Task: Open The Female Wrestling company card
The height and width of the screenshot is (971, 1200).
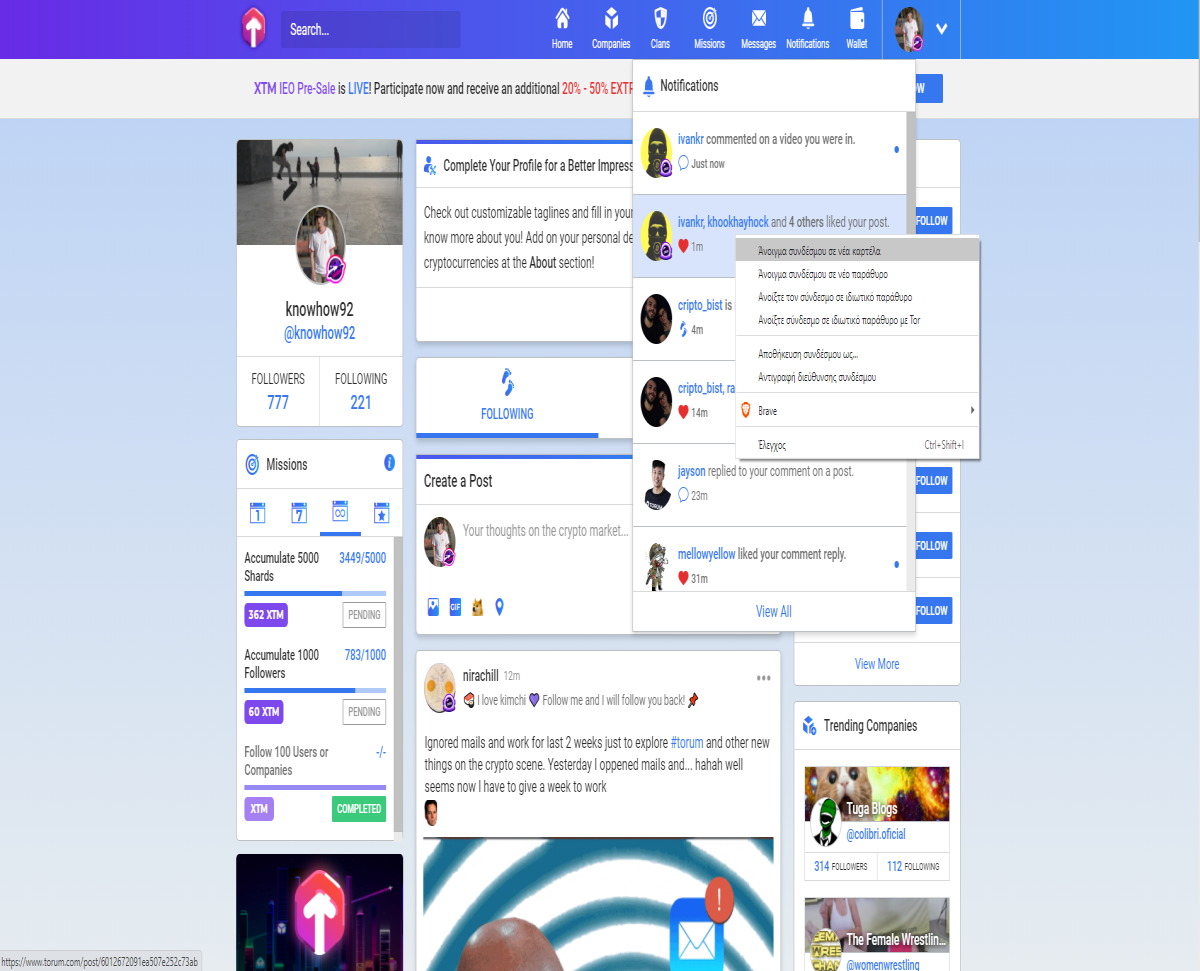Action: click(877, 934)
